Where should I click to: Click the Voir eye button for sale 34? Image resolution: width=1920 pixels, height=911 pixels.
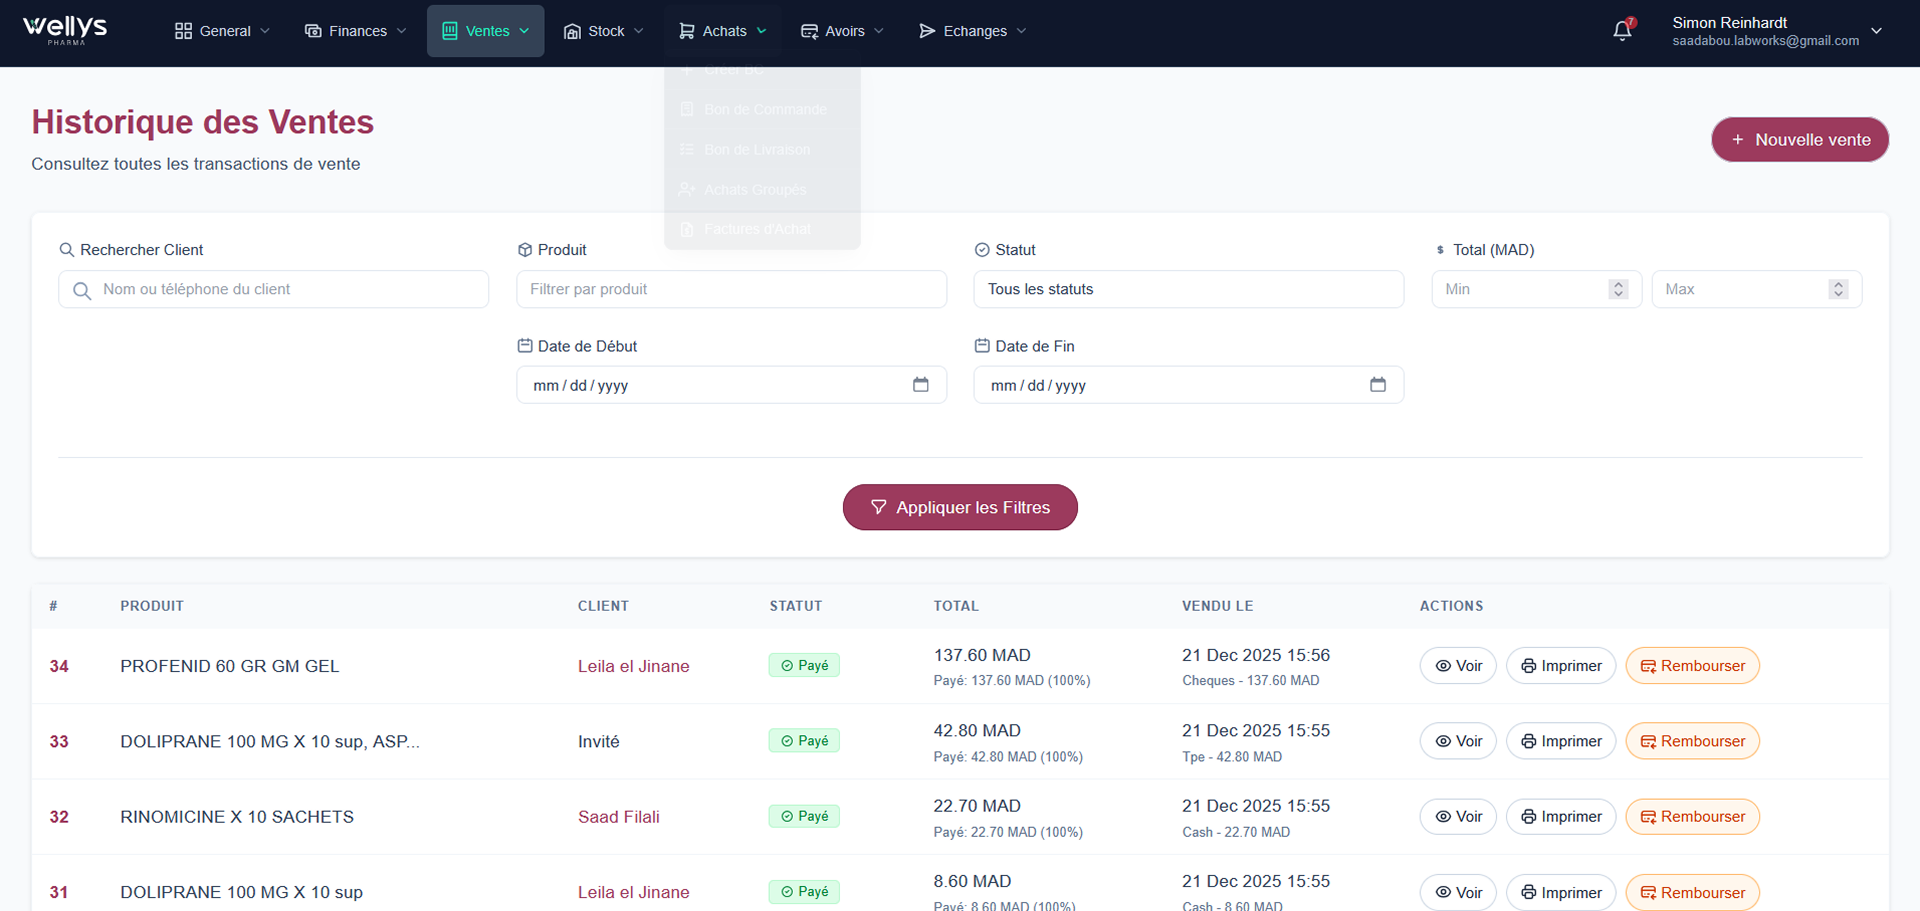[1458, 666]
